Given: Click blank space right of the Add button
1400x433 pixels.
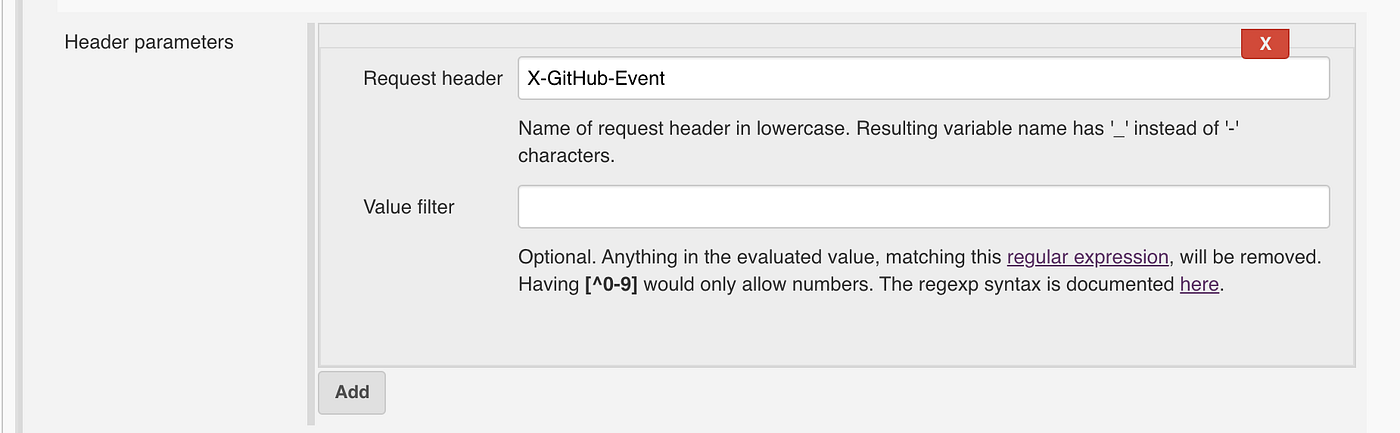Looking at the screenshot, I should 870,392.
